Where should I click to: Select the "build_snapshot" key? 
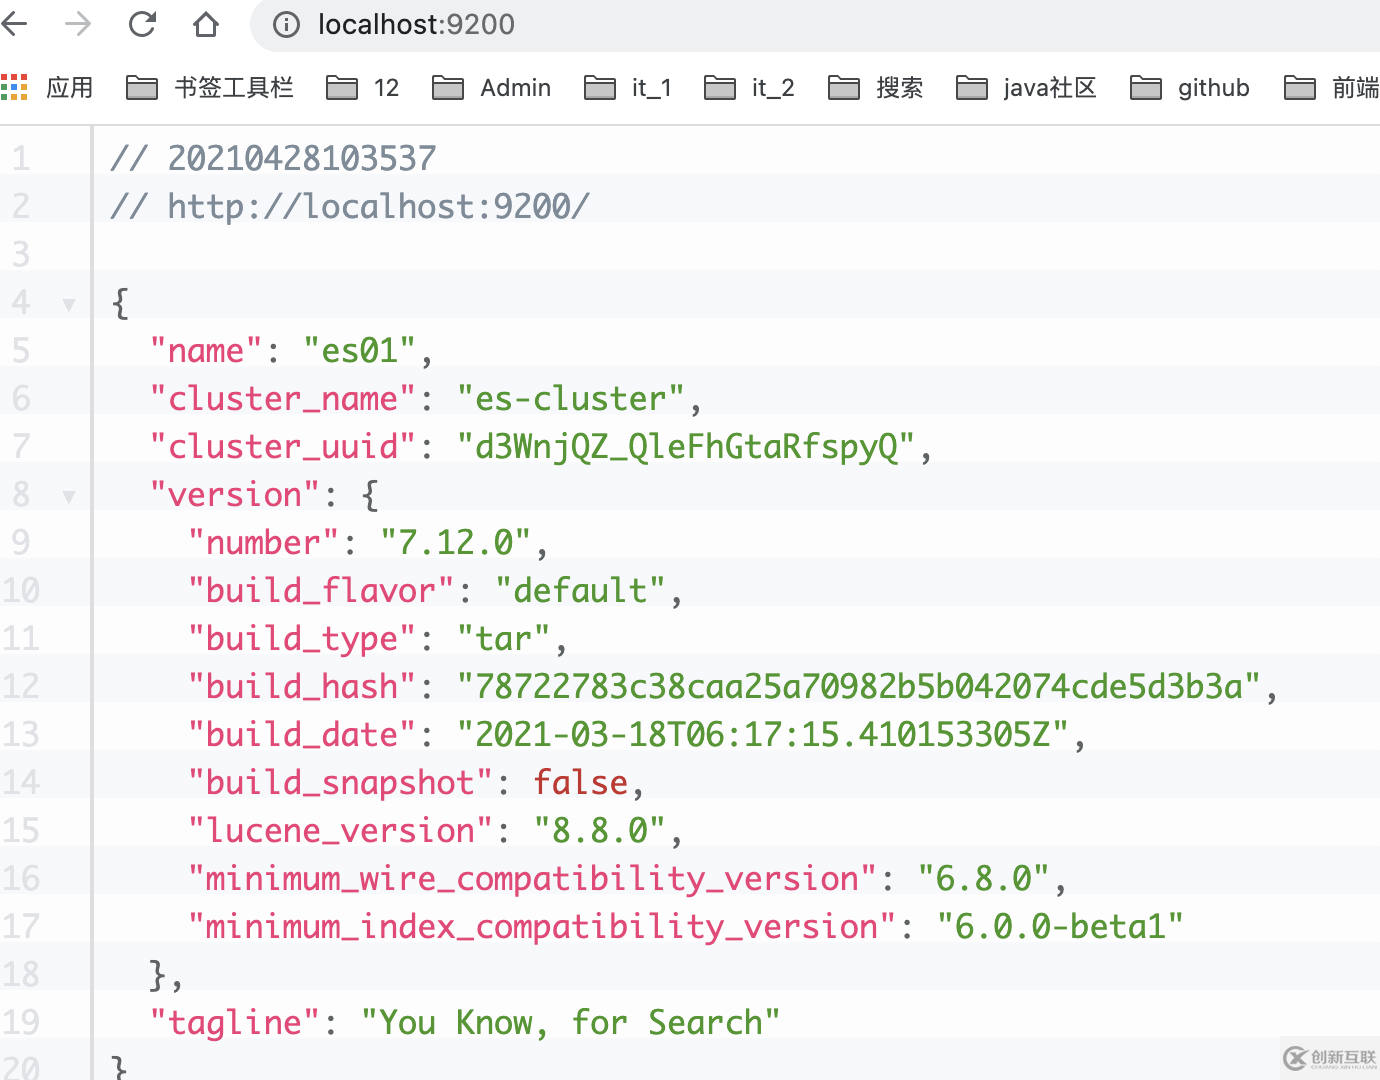tap(340, 783)
